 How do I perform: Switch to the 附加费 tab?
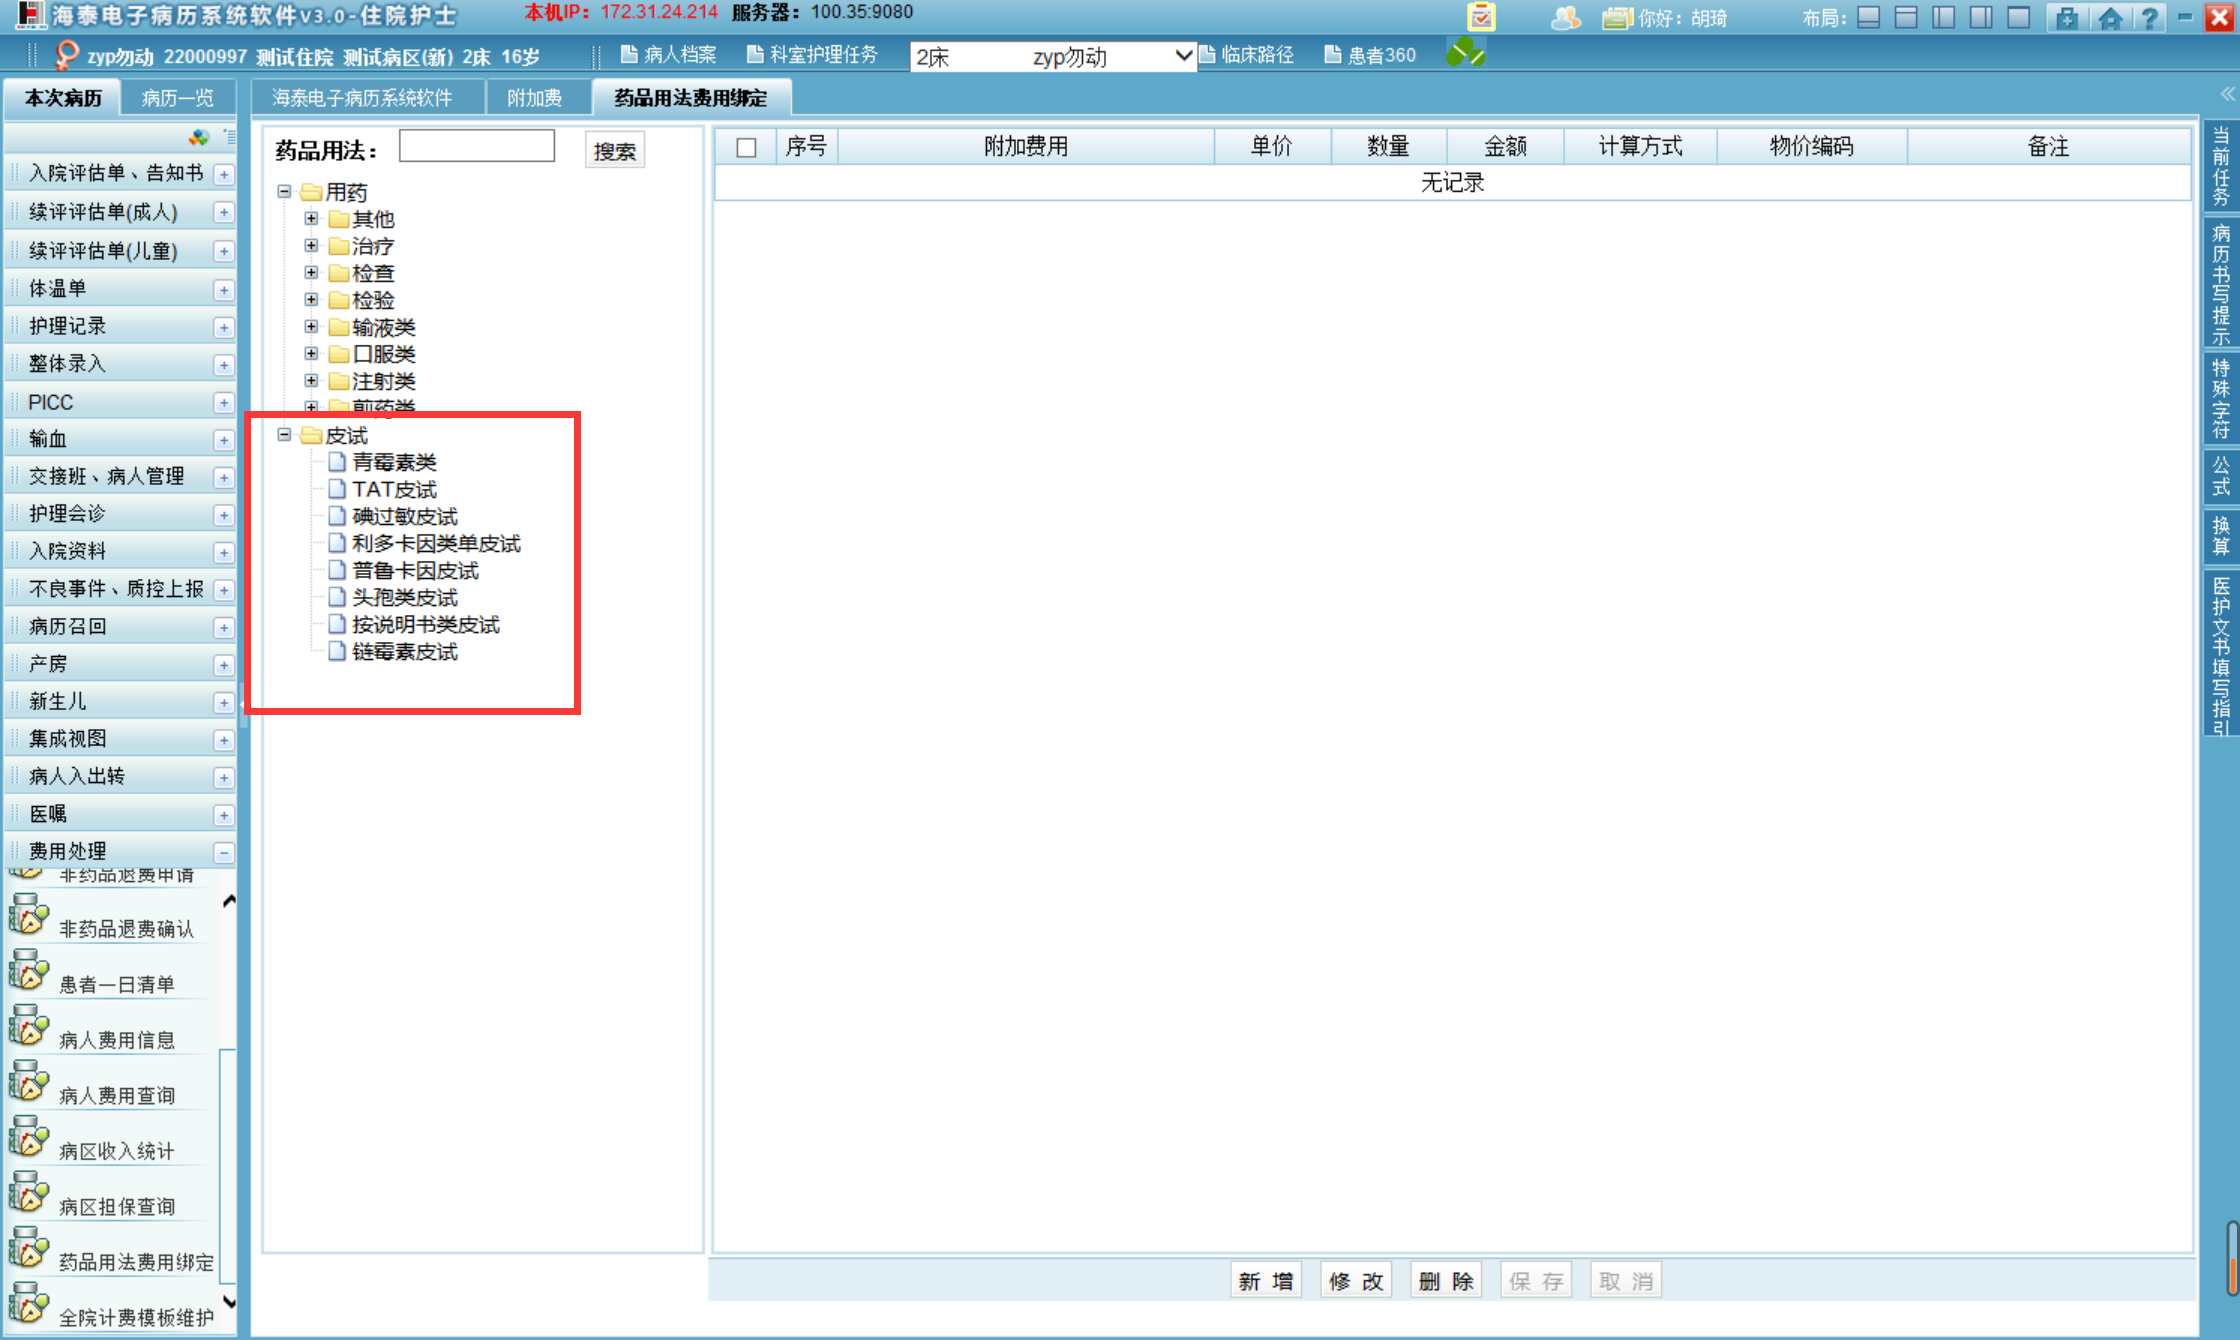point(534,98)
